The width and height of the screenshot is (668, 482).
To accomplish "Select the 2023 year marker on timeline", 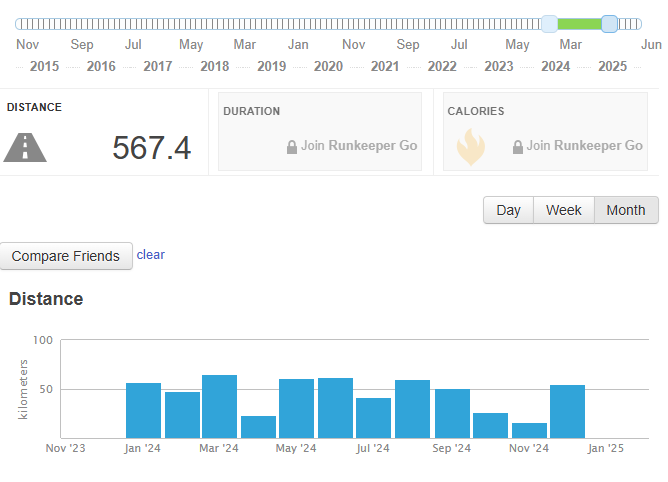I will (x=499, y=66).
